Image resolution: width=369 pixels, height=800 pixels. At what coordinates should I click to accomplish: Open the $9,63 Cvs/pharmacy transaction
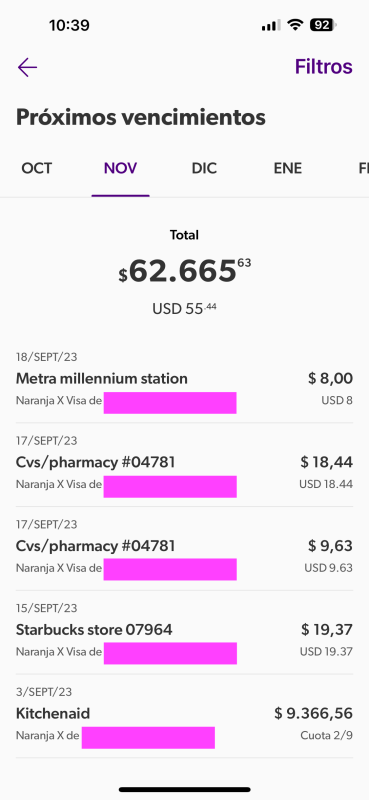(x=184, y=548)
